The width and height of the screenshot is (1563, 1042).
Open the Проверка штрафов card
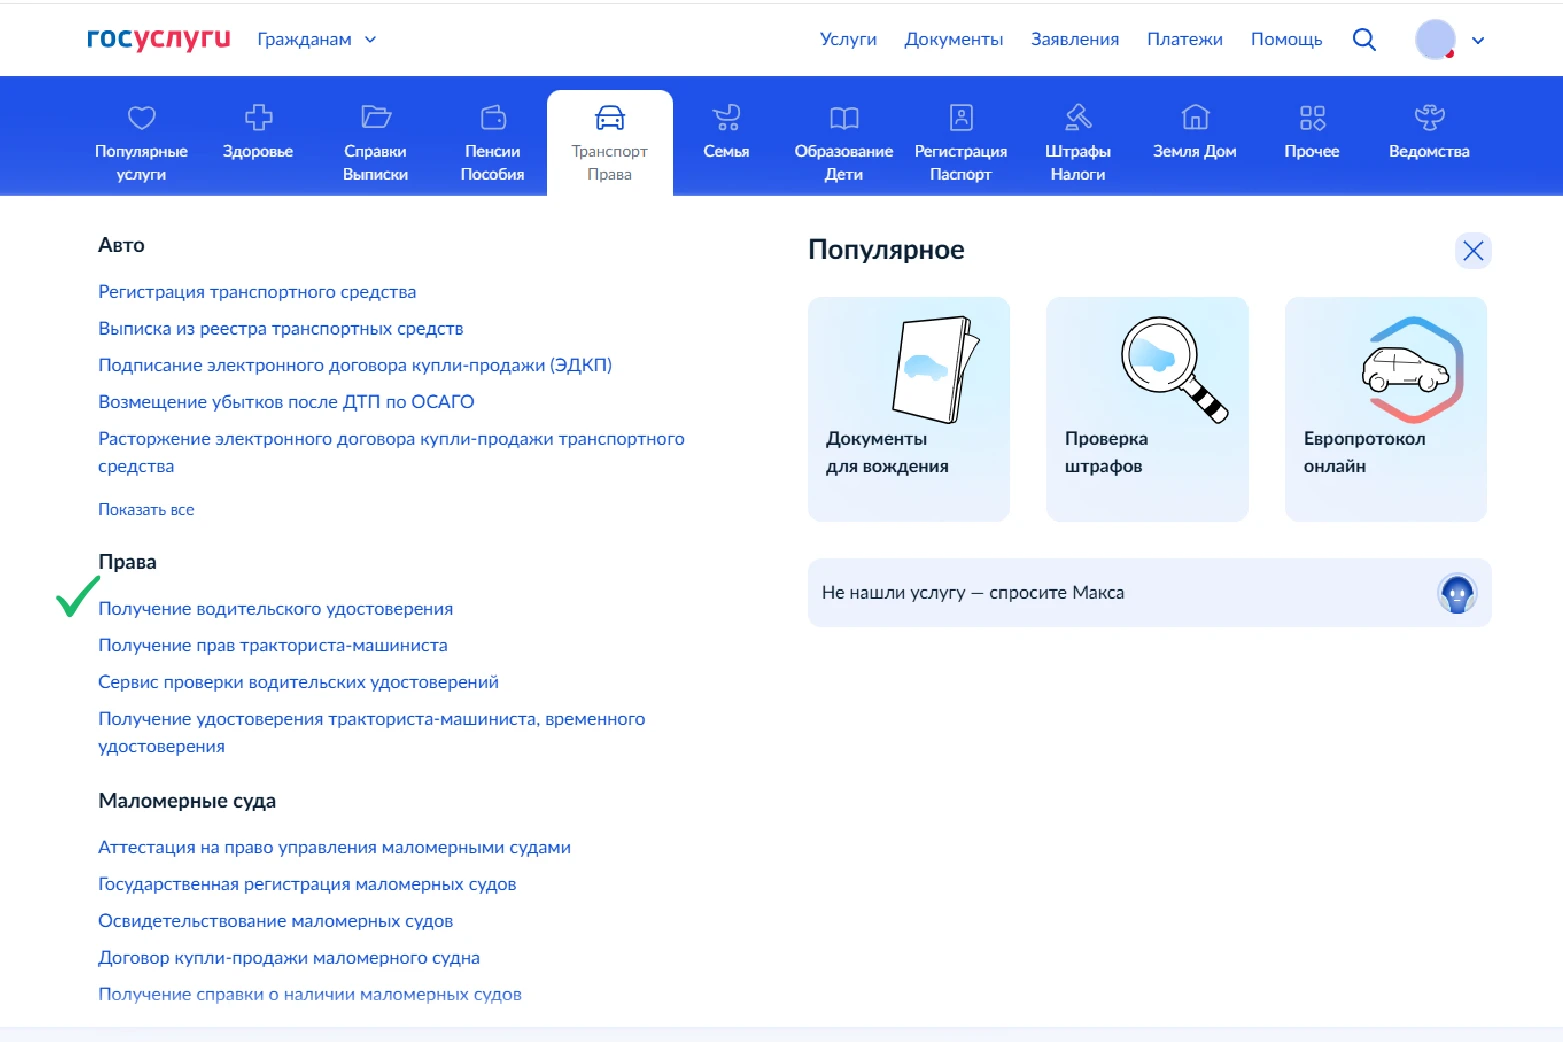[1147, 409]
